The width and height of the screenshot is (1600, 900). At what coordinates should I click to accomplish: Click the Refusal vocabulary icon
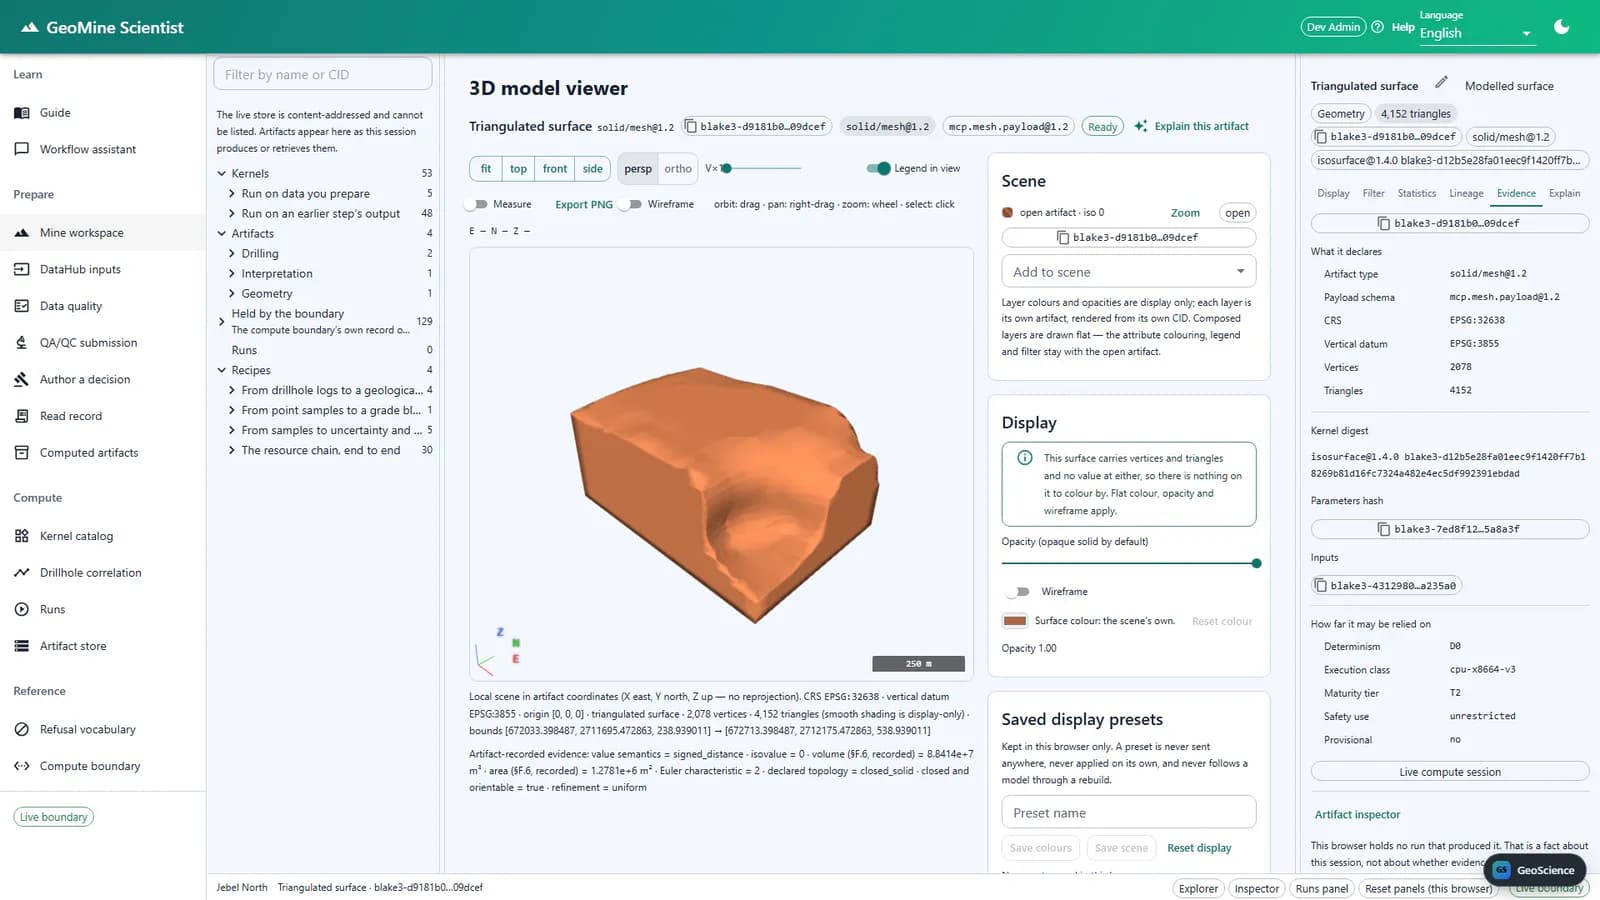click(x=21, y=729)
